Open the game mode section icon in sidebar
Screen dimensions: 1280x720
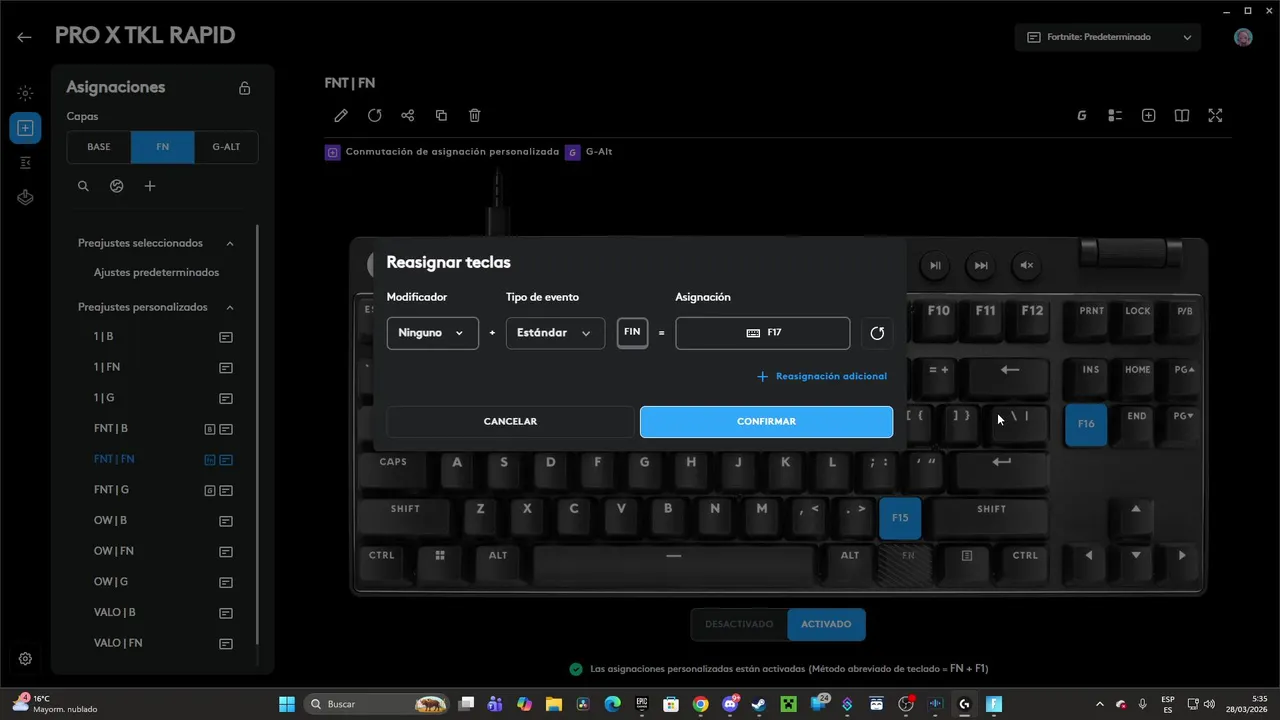tap(25, 197)
